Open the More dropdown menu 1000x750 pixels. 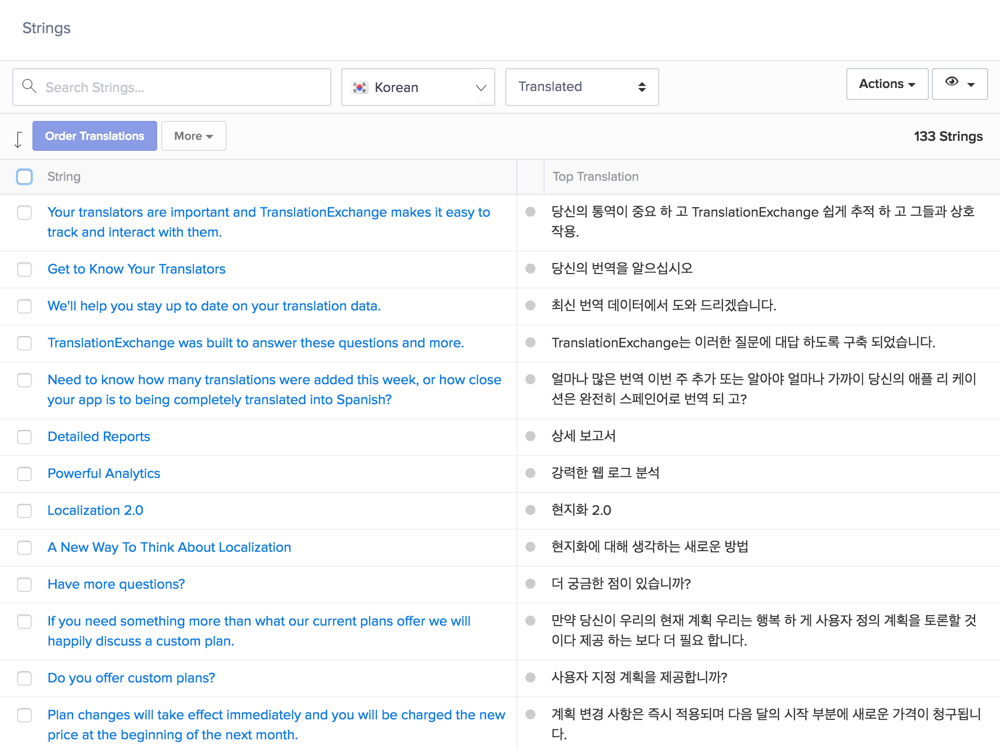pyautogui.click(x=193, y=136)
